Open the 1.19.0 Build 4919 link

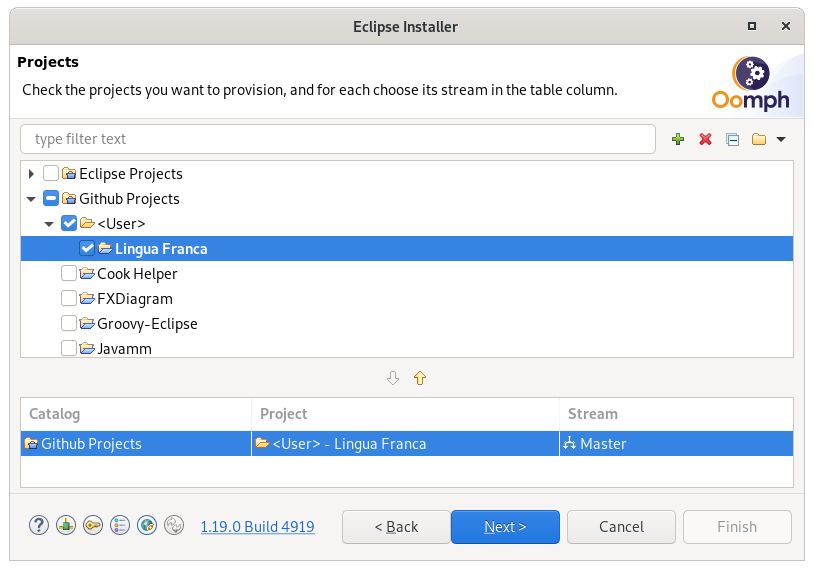(x=257, y=527)
